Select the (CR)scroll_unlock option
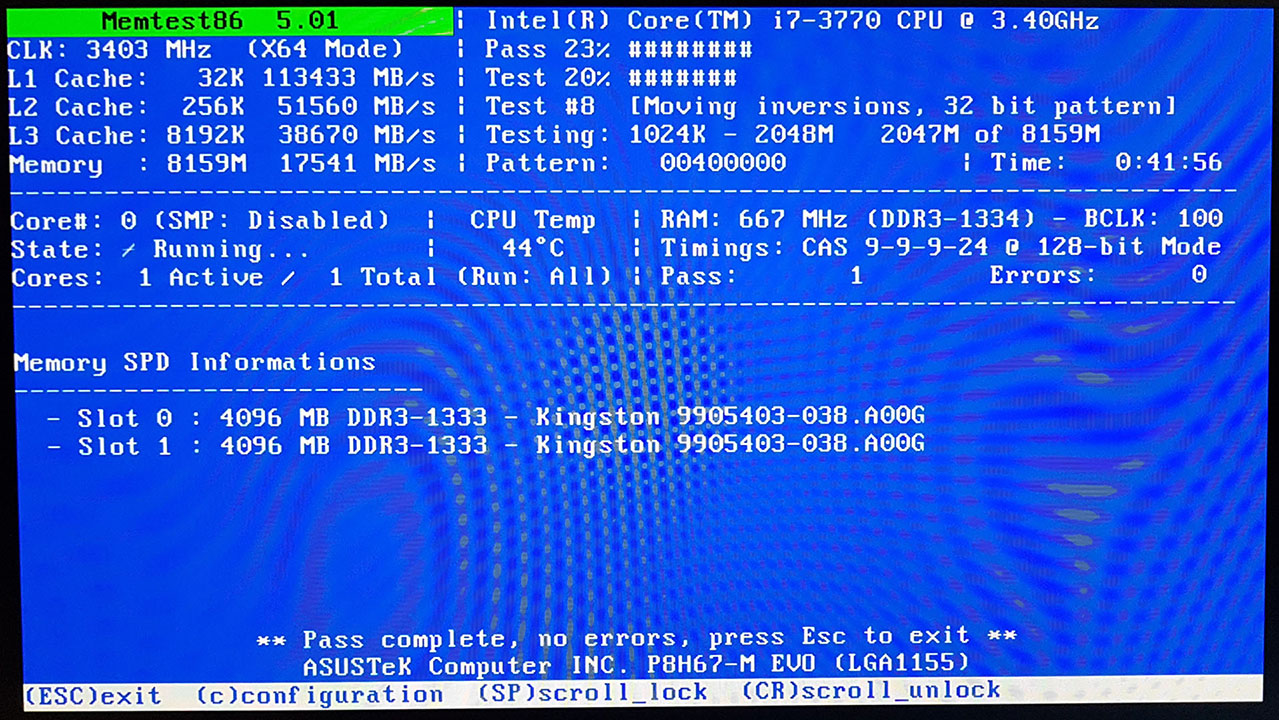 pyautogui.click(x=871, y=690)
